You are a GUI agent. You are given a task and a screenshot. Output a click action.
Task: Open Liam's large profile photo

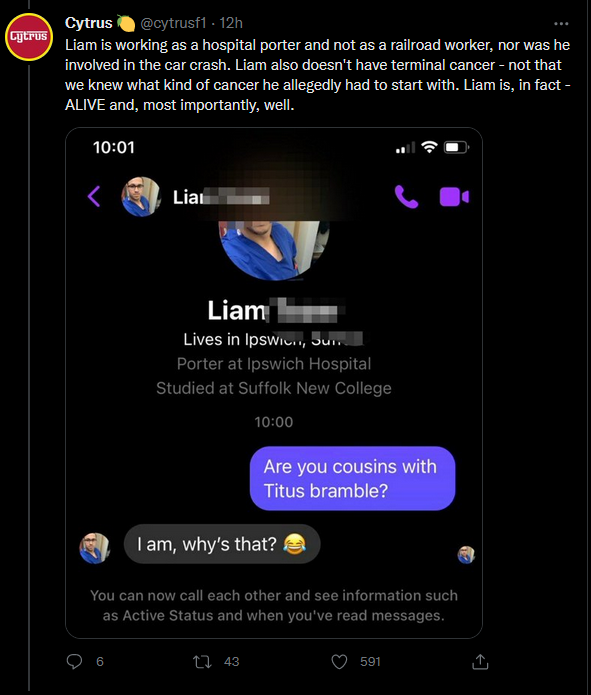(274, 250)
